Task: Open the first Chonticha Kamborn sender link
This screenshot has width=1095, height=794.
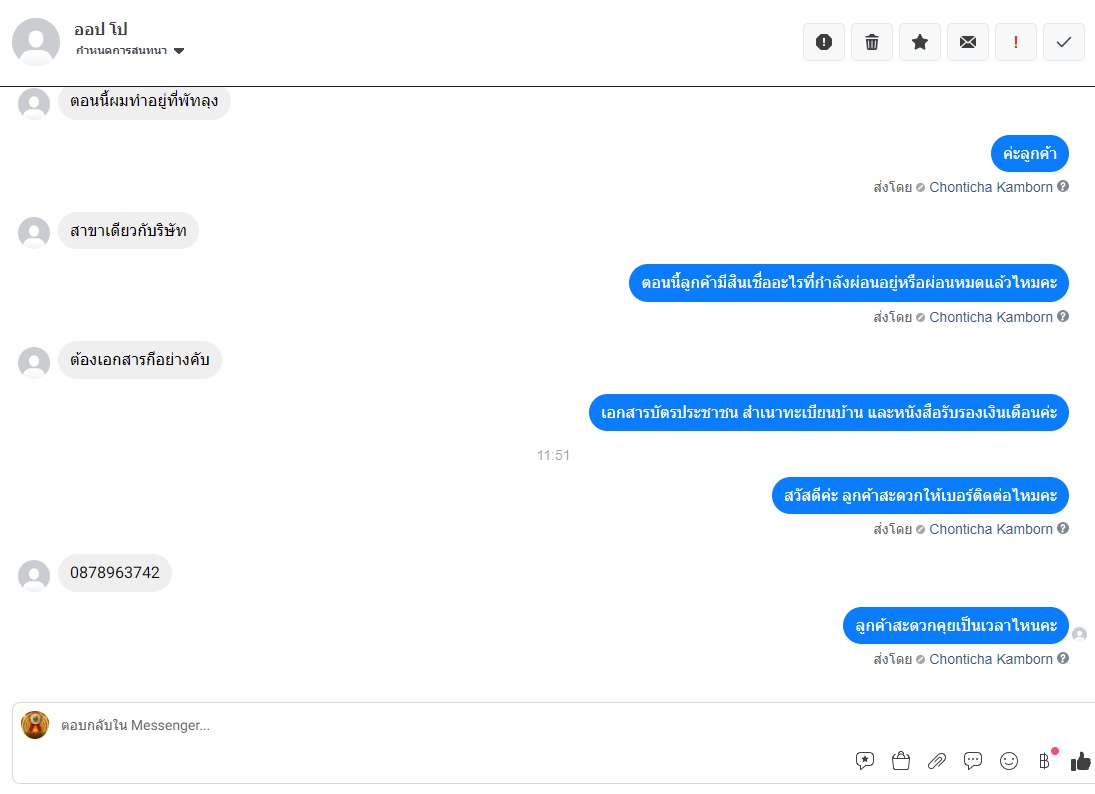Action: (x=990, y=187)
